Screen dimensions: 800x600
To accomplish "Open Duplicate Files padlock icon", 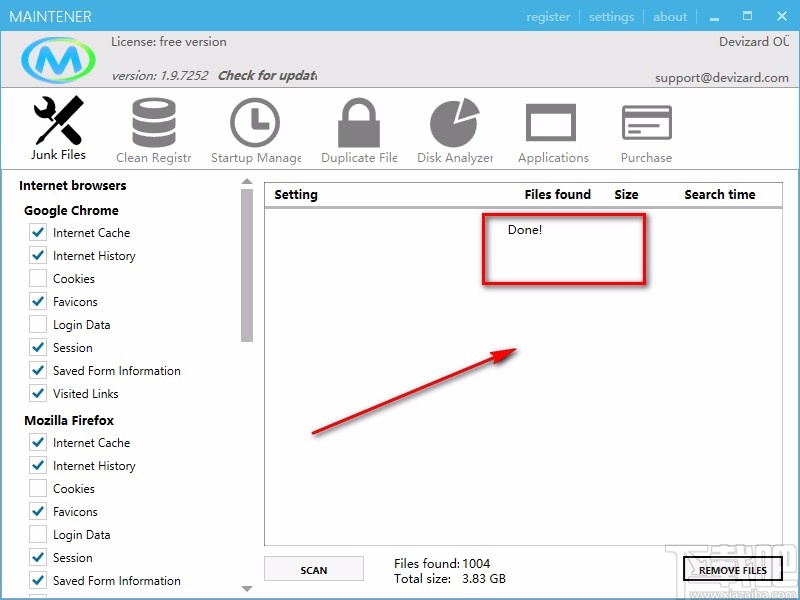I will tap(359, 122).
